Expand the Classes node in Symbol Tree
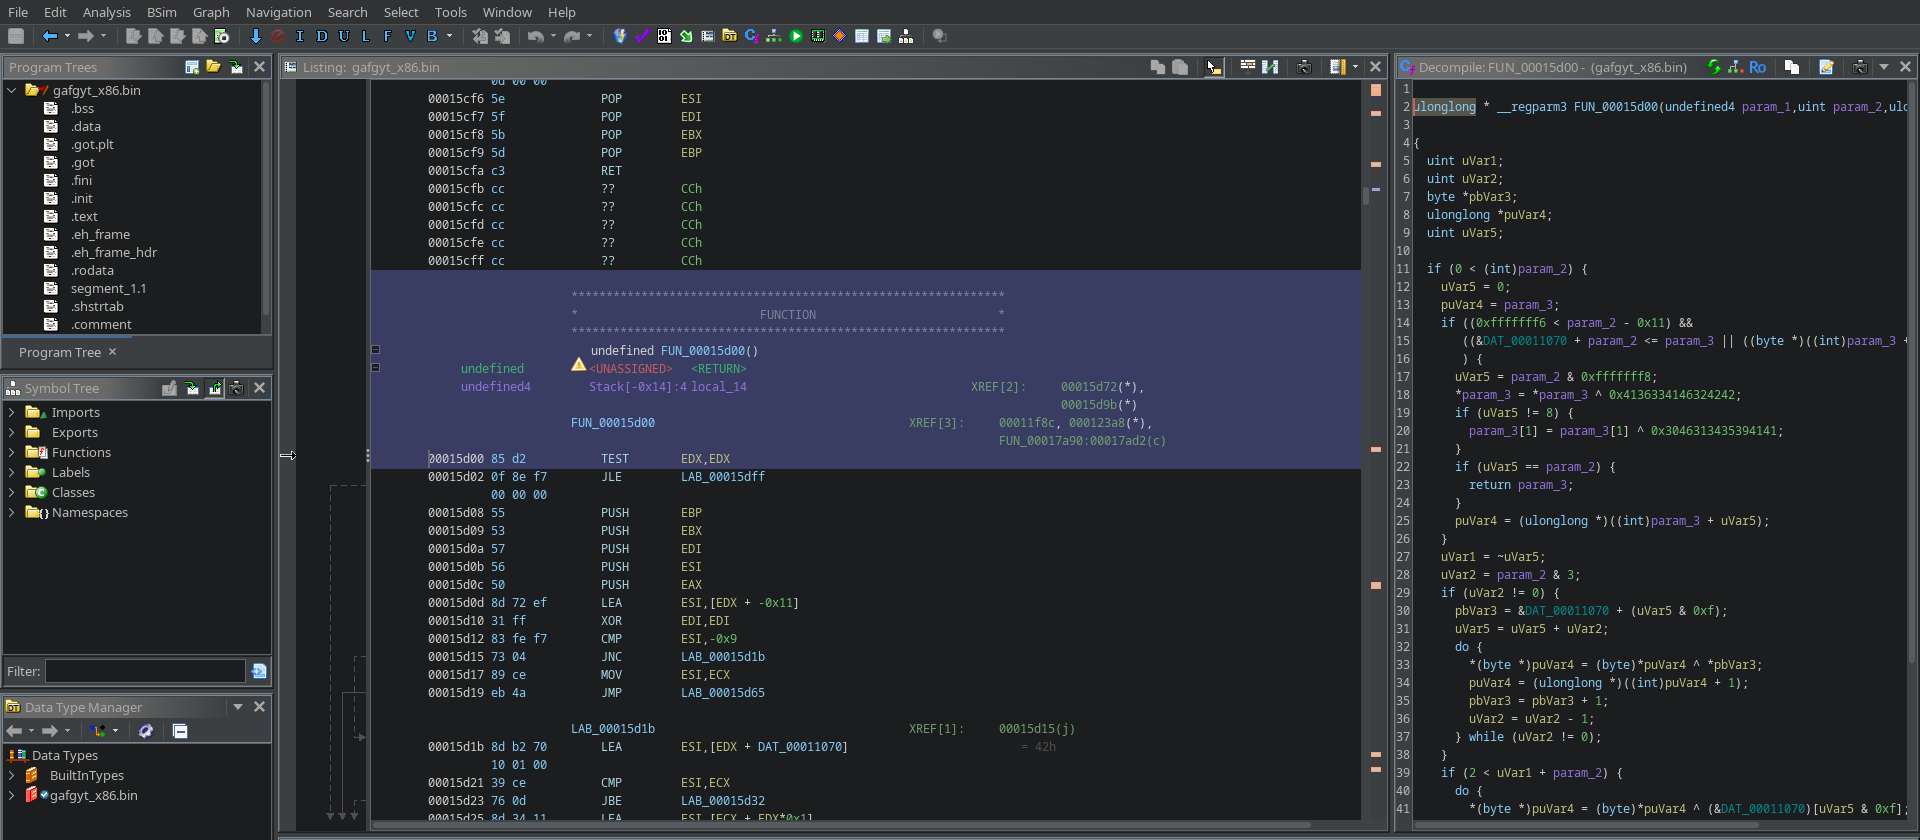The image size is (1920, 840). tap(11, 492)
